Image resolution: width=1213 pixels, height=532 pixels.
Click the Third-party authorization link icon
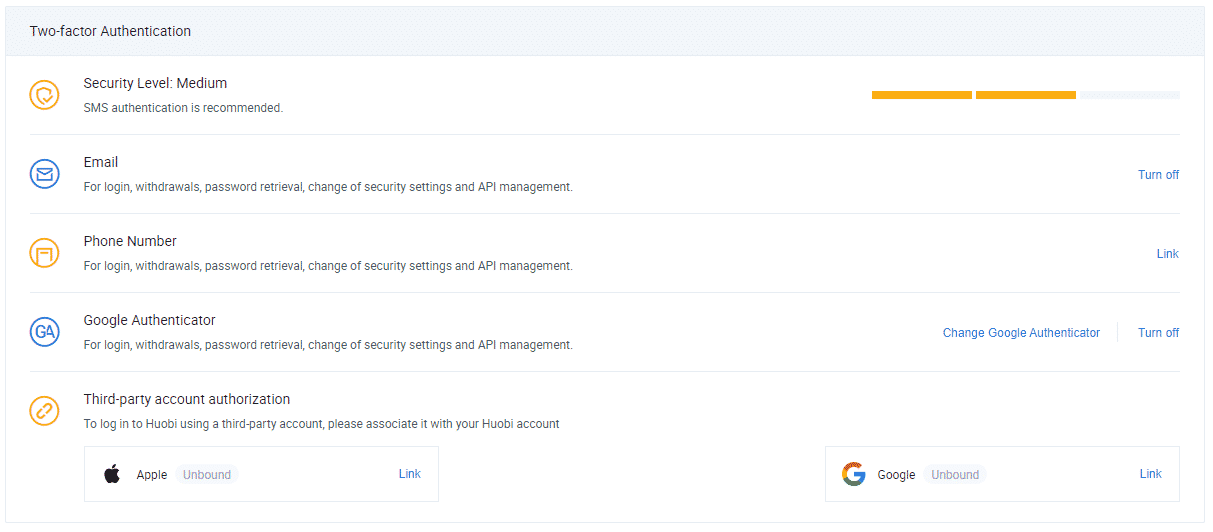click(45, 411)
